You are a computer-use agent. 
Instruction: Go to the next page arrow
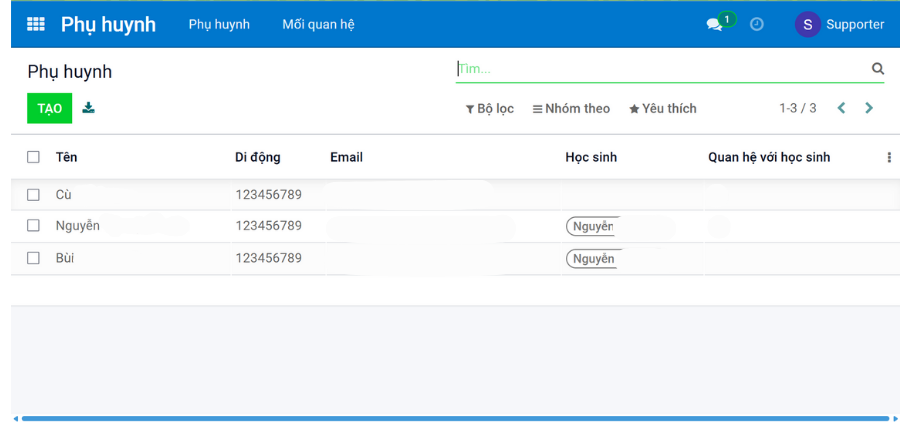pyautogui.click(x=869, y=108)
